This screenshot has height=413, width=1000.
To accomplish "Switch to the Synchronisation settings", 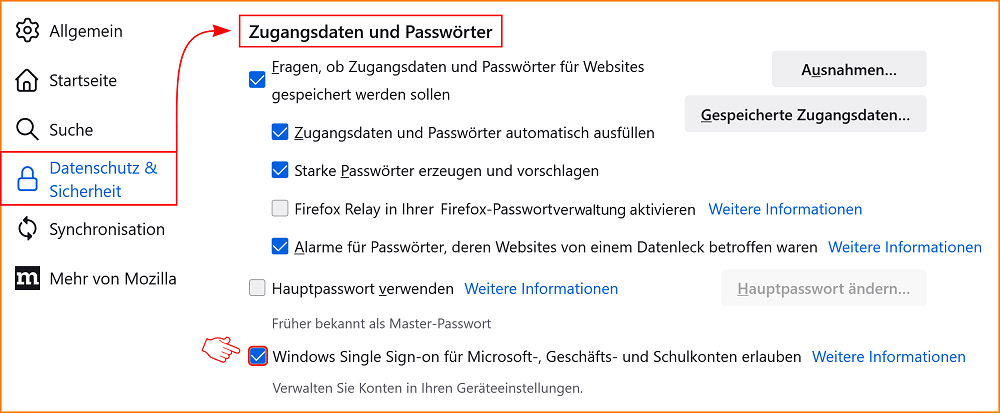I will [x=107, y=229].
